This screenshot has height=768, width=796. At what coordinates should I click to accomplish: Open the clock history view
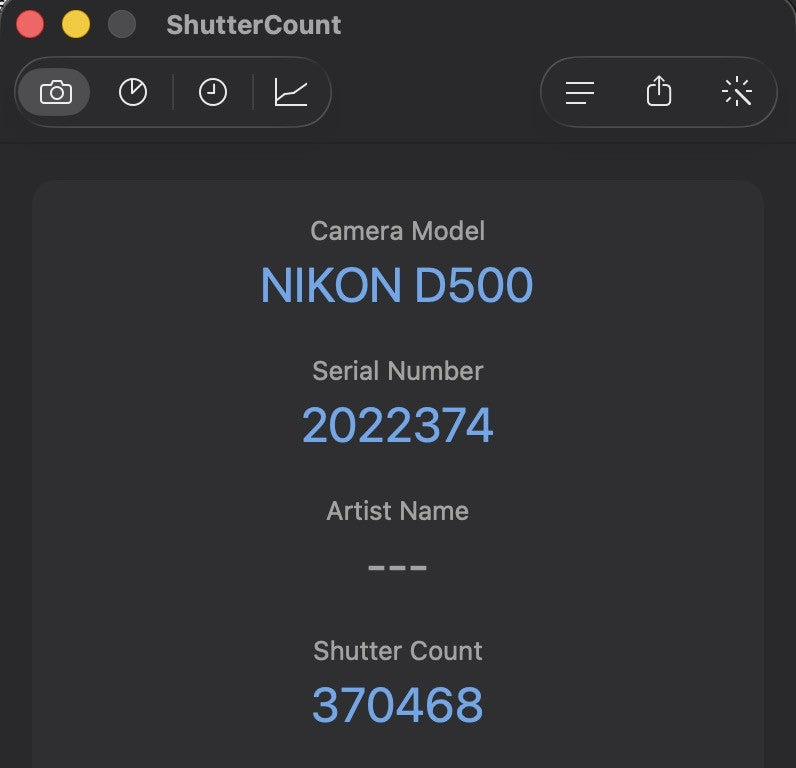click(213, 92)
